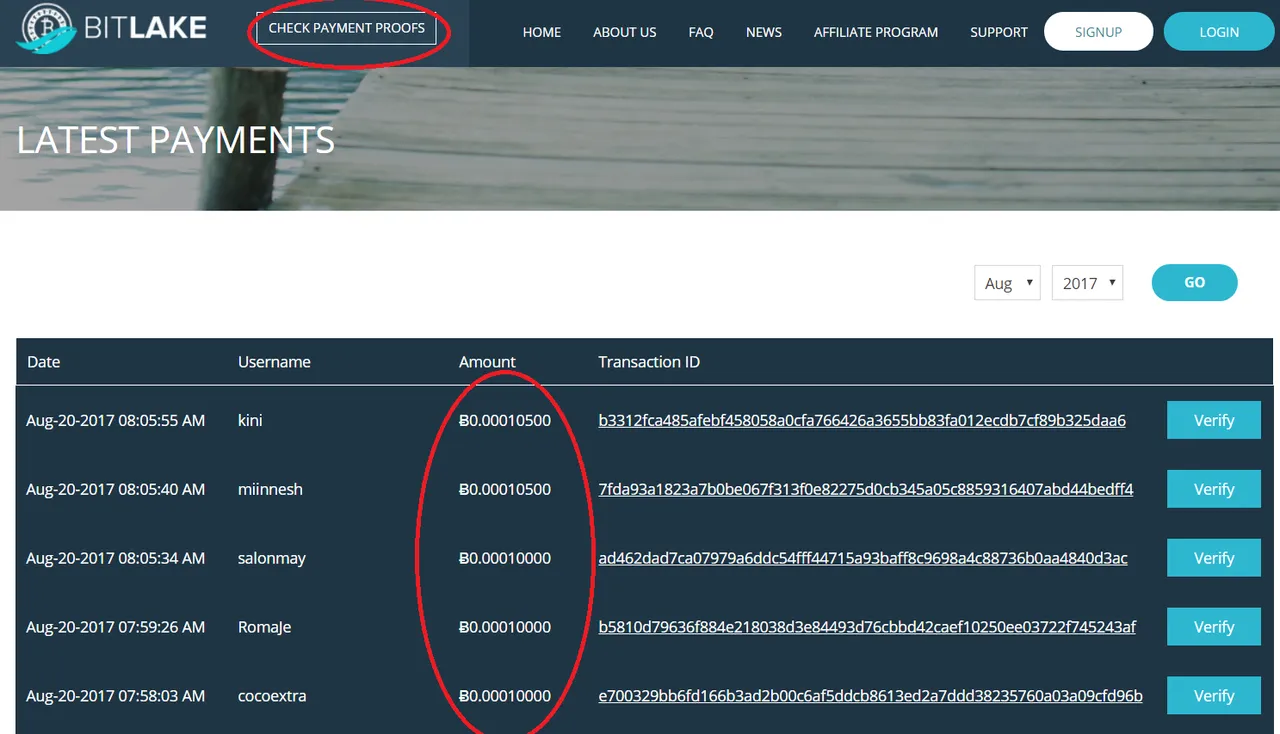Open transaction ID starting ad462dad
This screenshot has height=734, width=1280.
(x=863, y=558)
